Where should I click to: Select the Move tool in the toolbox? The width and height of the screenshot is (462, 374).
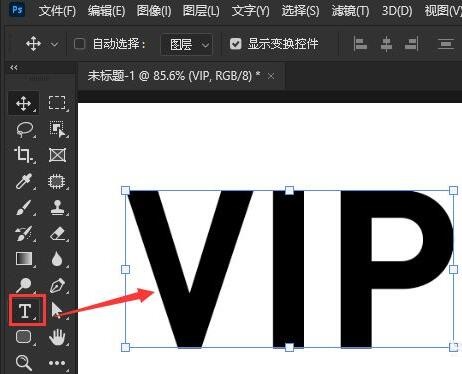24,103
